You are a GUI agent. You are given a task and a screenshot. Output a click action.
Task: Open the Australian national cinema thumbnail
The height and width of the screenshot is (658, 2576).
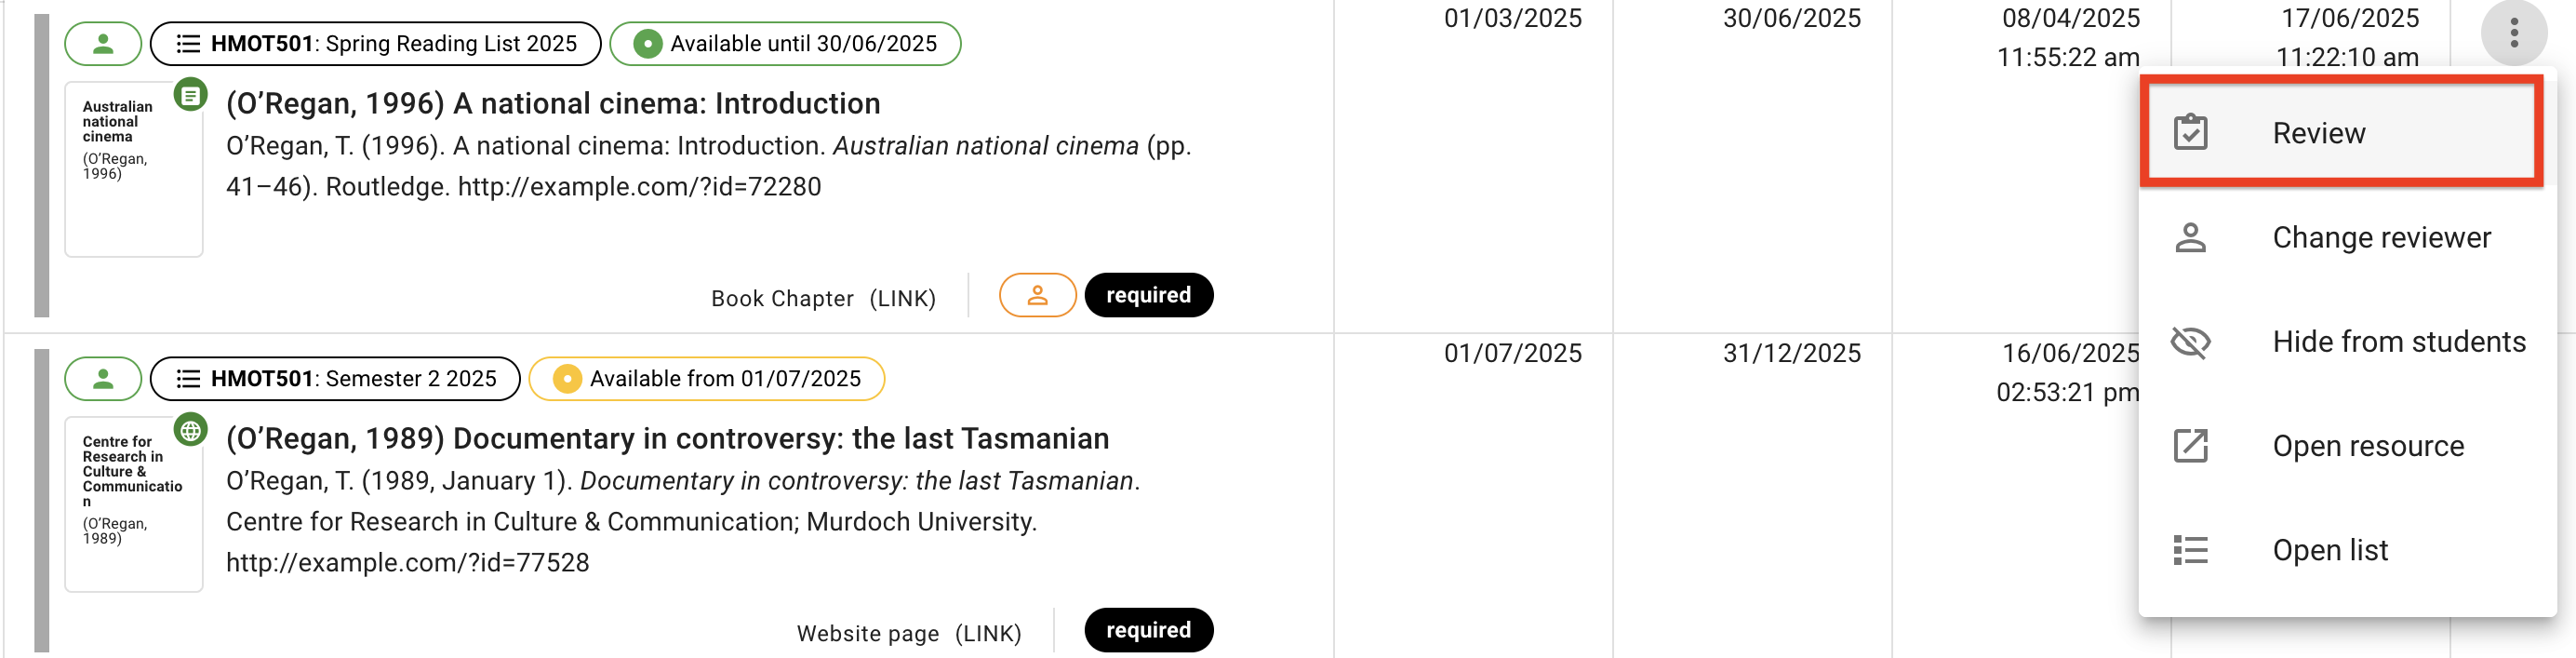pos(133,168)
